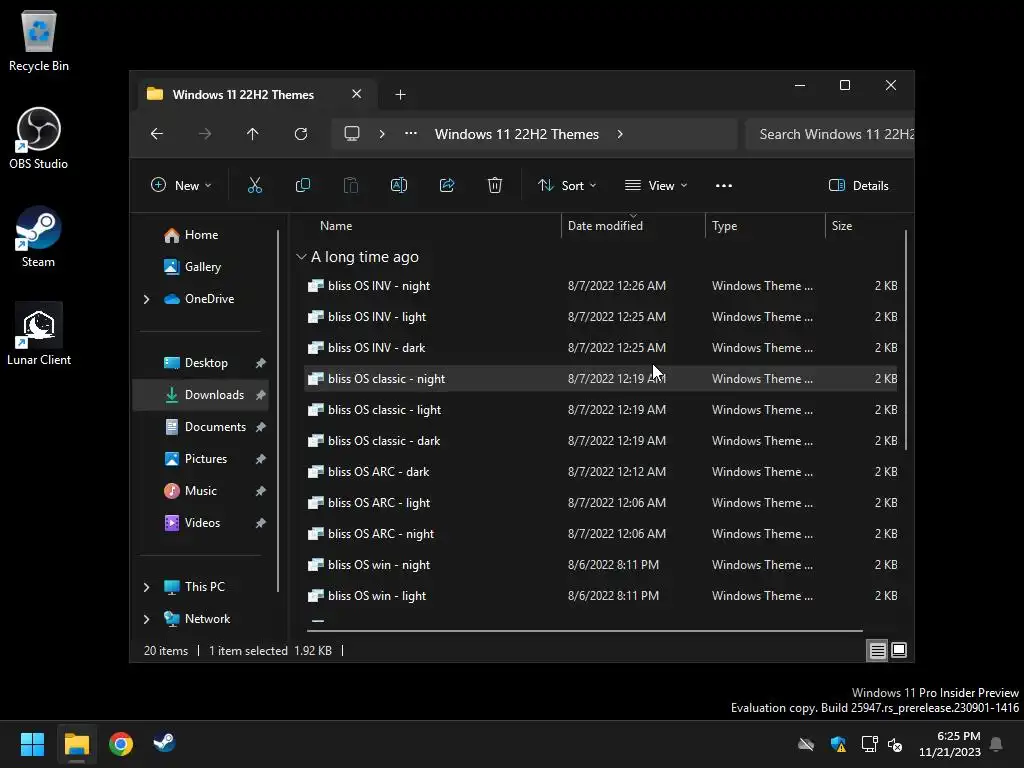The image size is (1024, 768).
Task: Open the New dropdown menu
Action: (181, 185)
